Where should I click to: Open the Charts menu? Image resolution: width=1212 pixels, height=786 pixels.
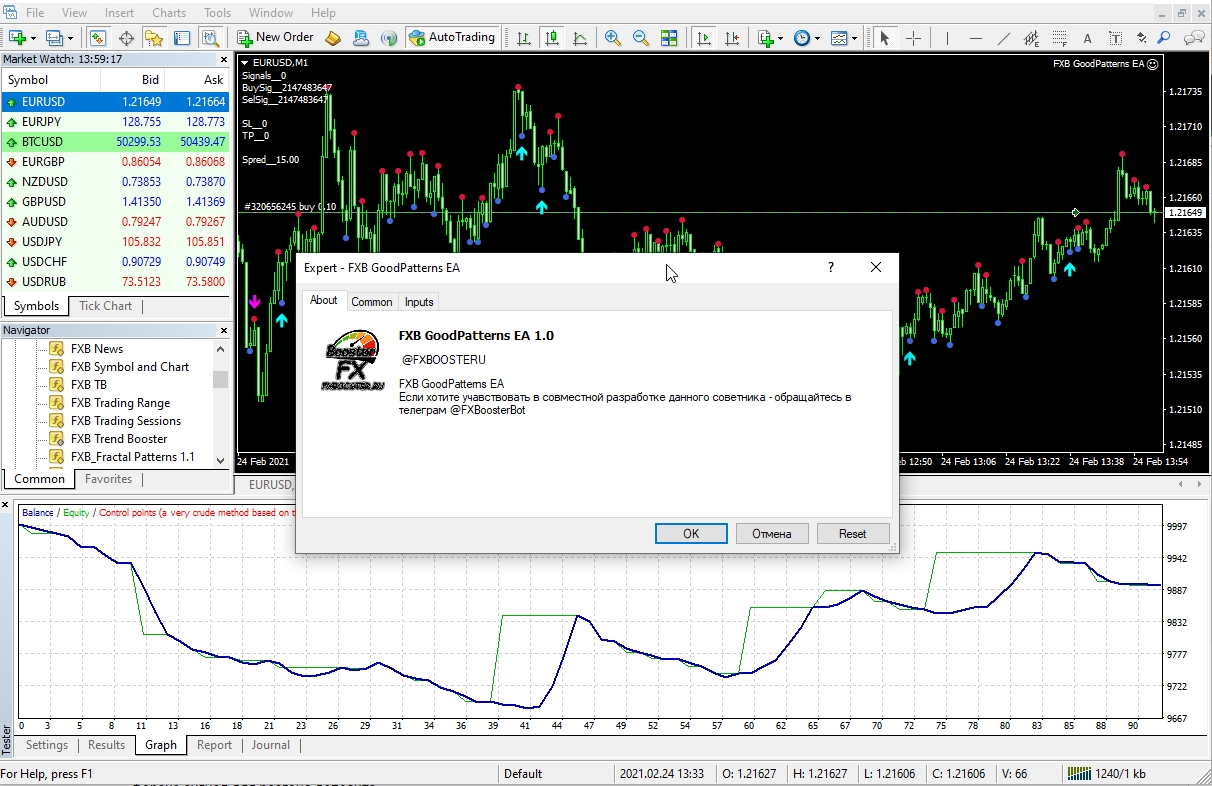pyautogui.click(x=169, y=13)
